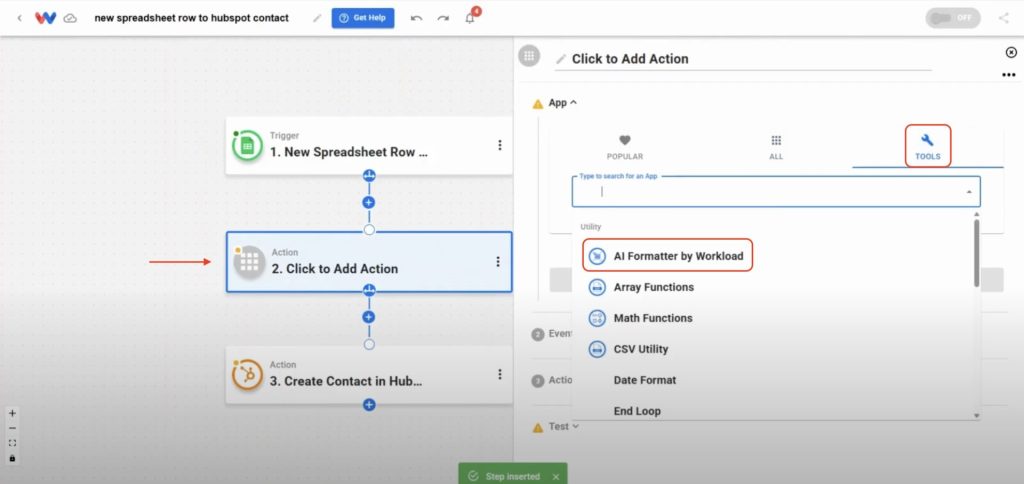The width and height of the screenshot is (1024, 484).
Task: Click the AI Formatter icon
Action: pyautogui.click(x=597, y=256)
